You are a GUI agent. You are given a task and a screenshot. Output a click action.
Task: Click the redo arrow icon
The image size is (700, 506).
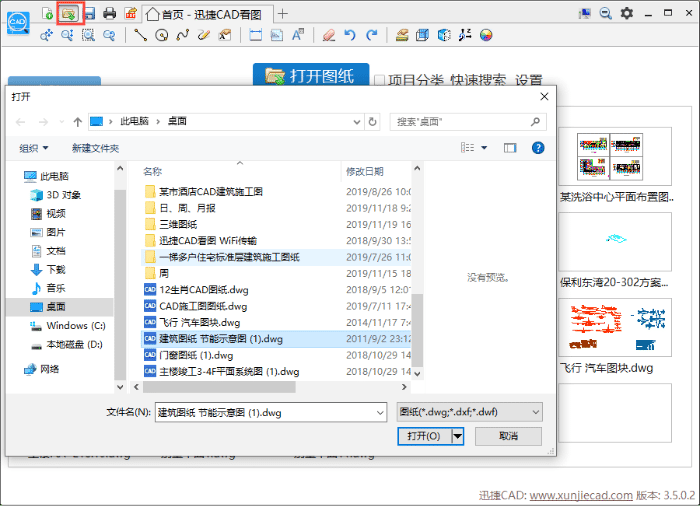[371, 35]
